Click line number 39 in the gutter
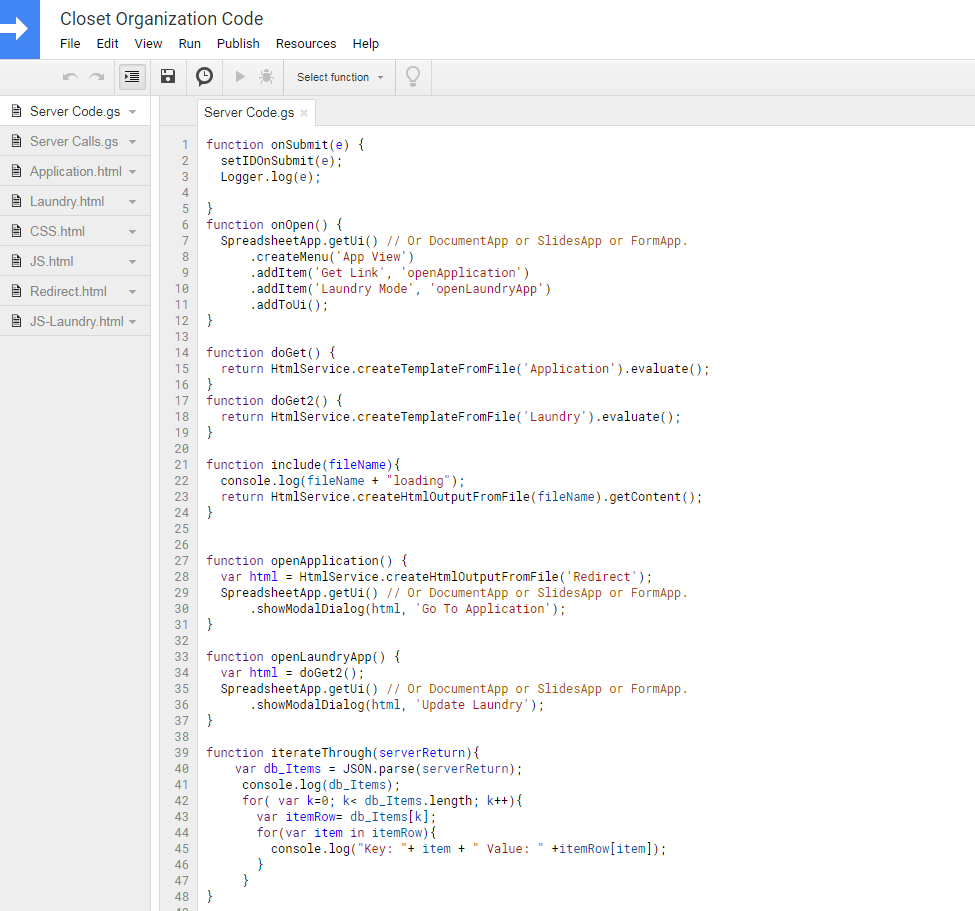This screenshot has height=911, width=975. 182,753
